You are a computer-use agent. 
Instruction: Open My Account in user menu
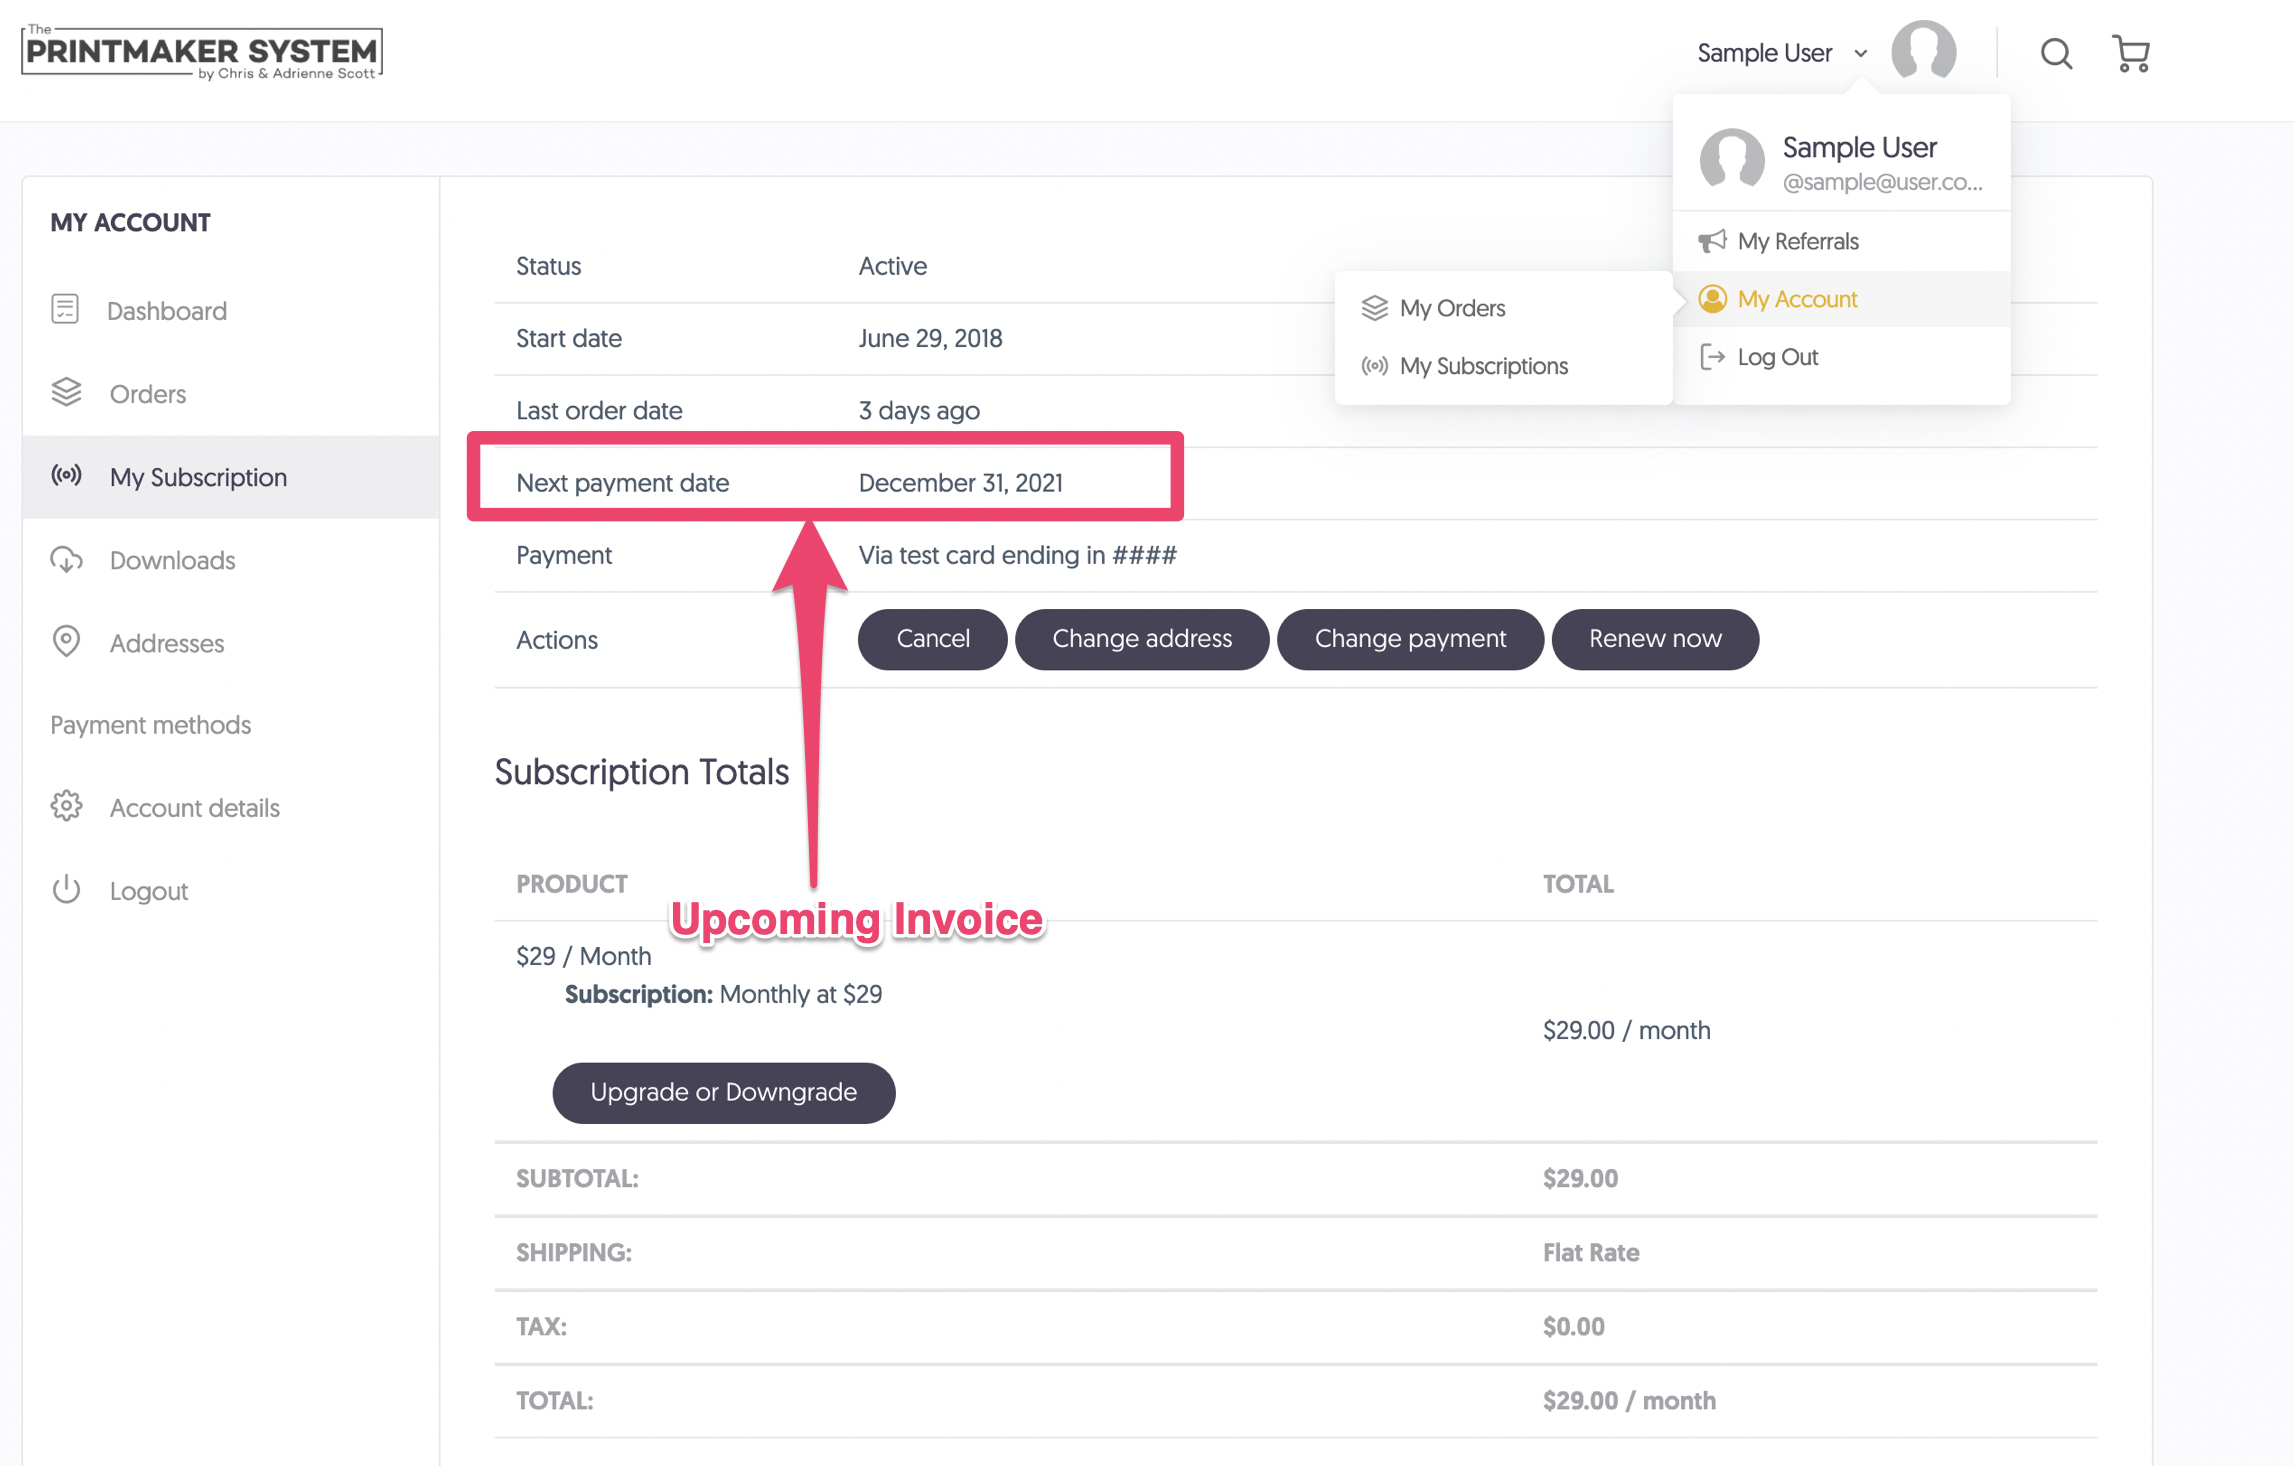[x=1796, y=299]
